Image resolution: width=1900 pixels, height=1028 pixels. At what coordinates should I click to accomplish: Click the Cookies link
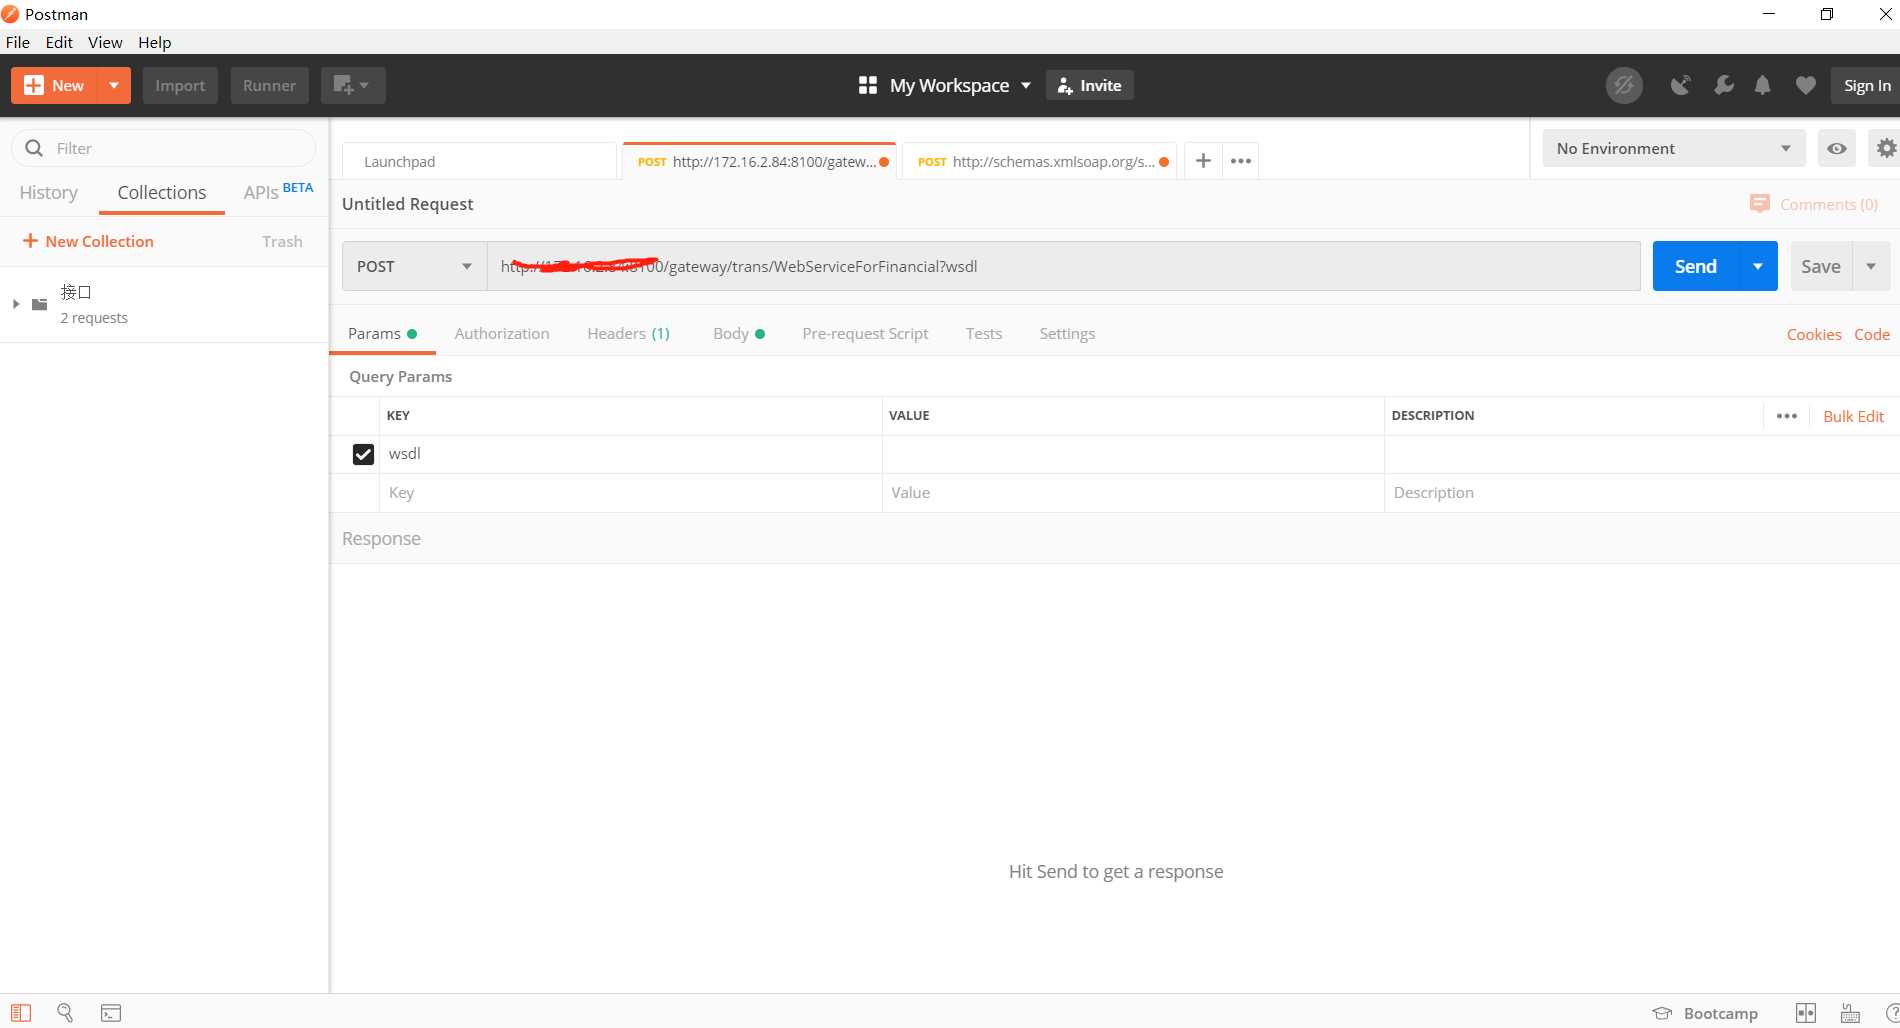[1814, 334]
